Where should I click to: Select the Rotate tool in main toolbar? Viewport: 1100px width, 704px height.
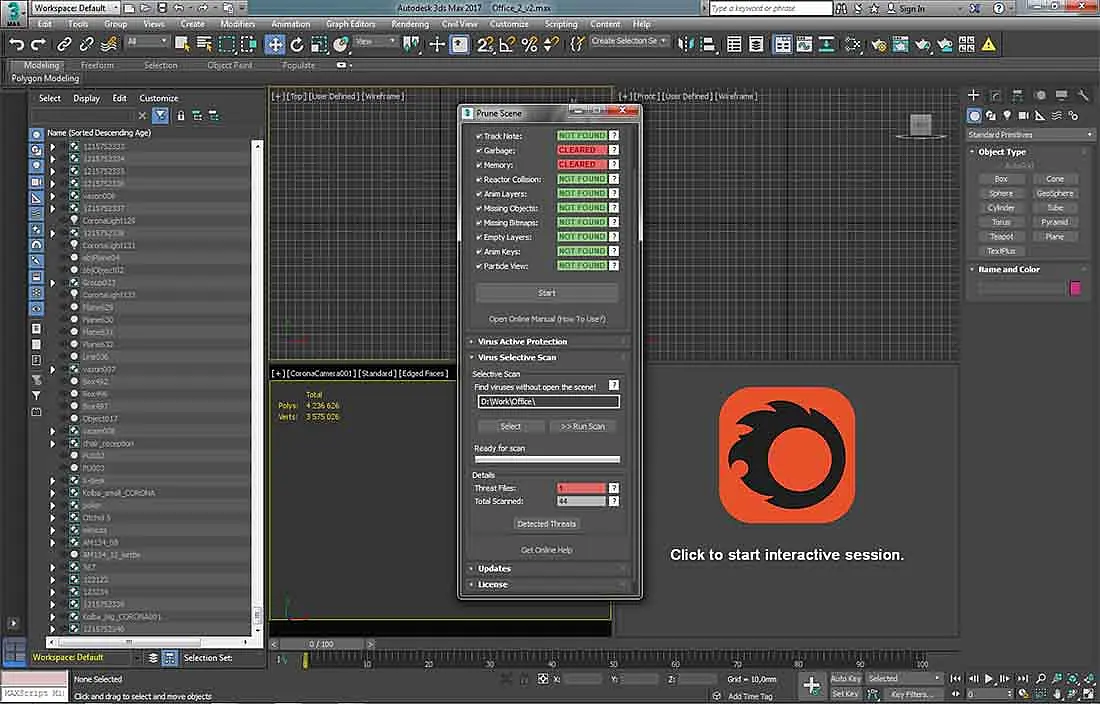click(297, 45)
